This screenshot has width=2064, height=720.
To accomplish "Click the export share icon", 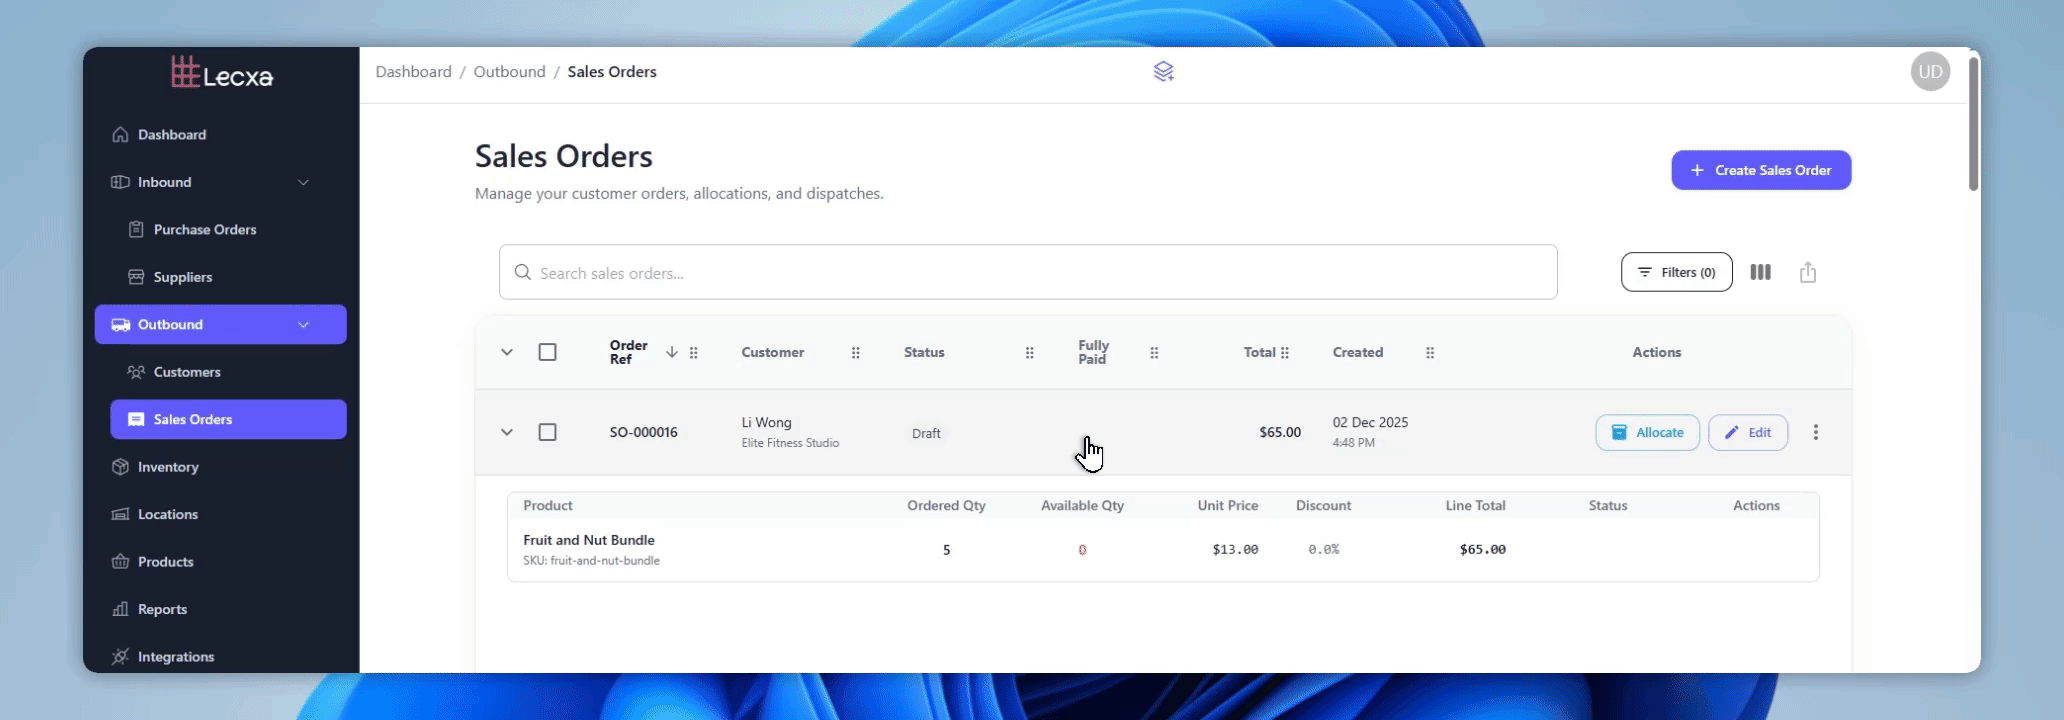I will coord(1807,272).
